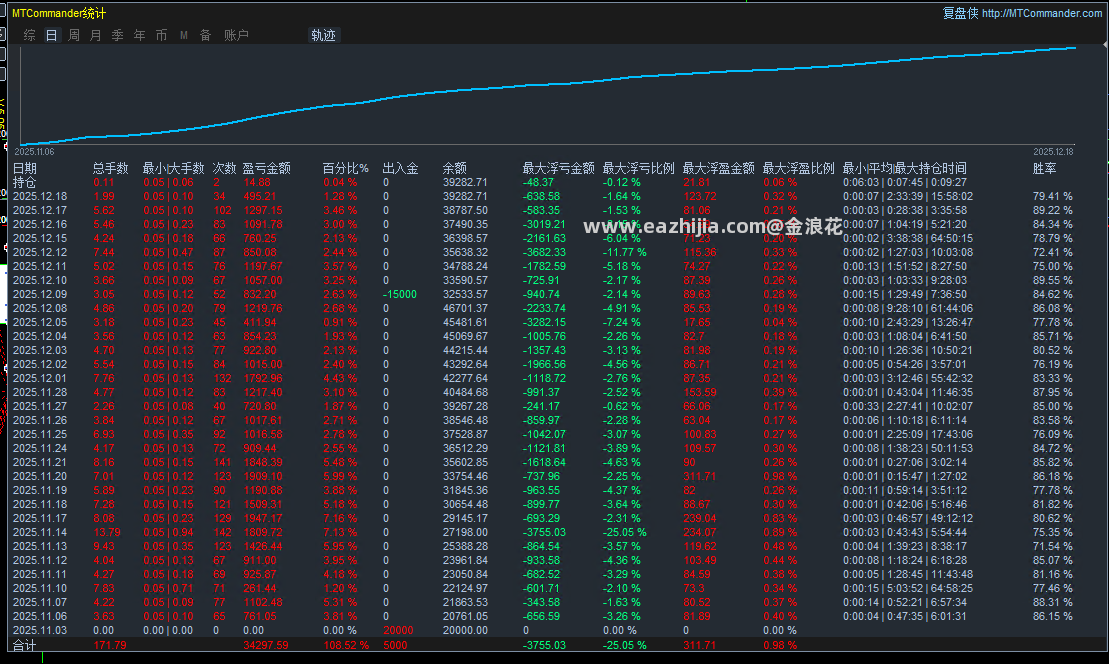Click the 次数 column header

tap(224, 168)
